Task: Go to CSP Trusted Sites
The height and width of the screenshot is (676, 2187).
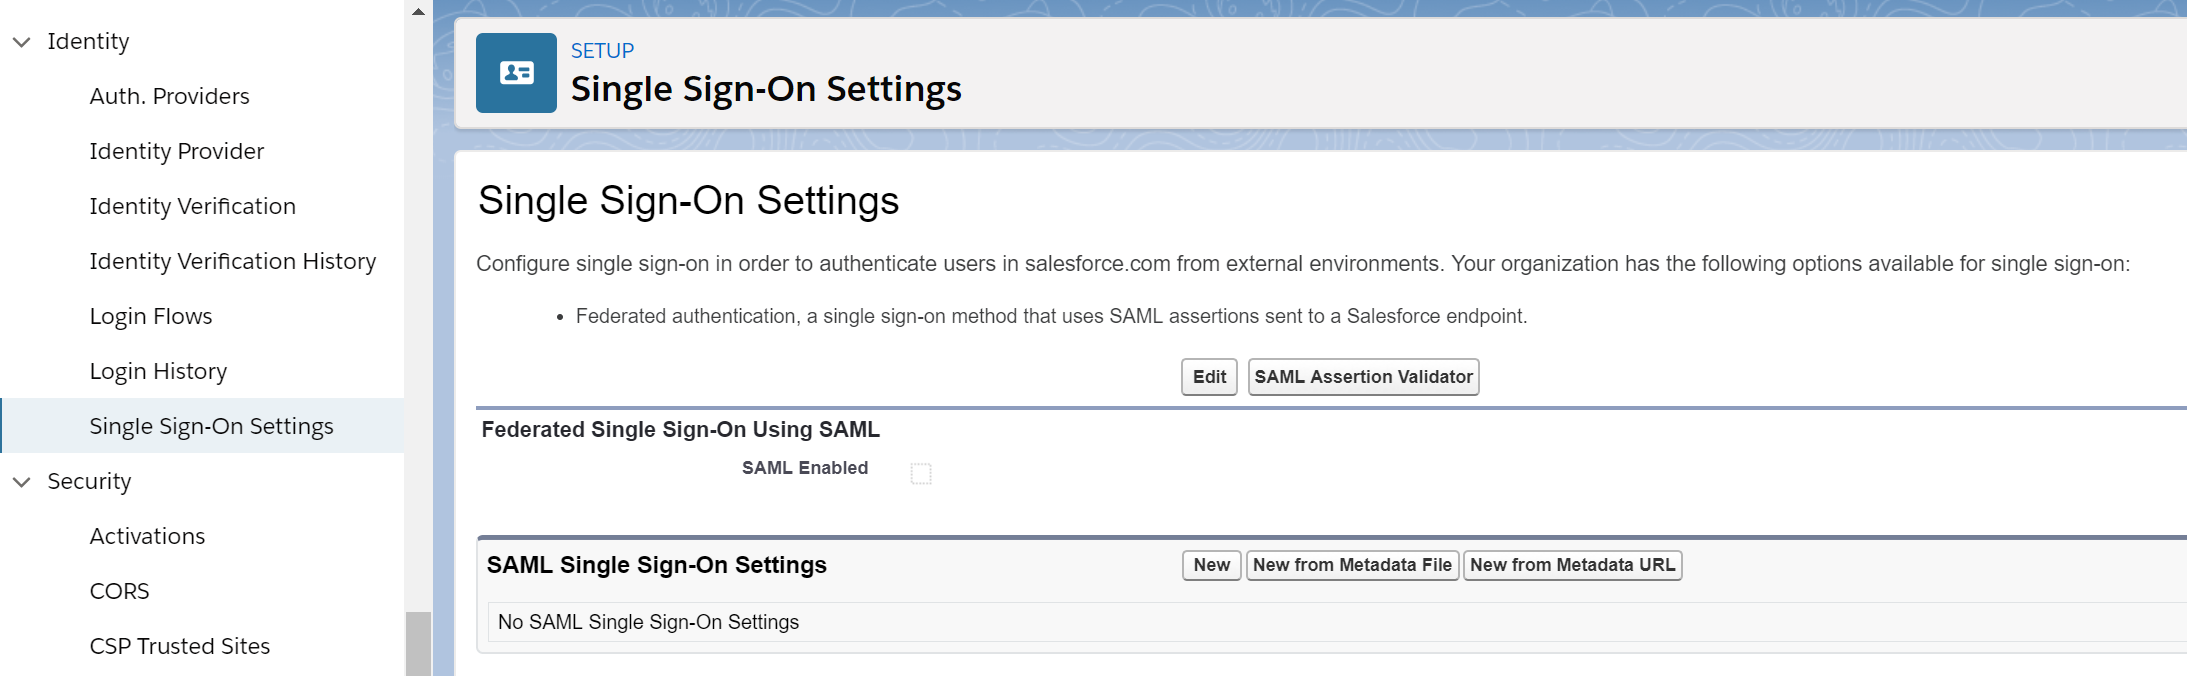Action: click(179, 646)
